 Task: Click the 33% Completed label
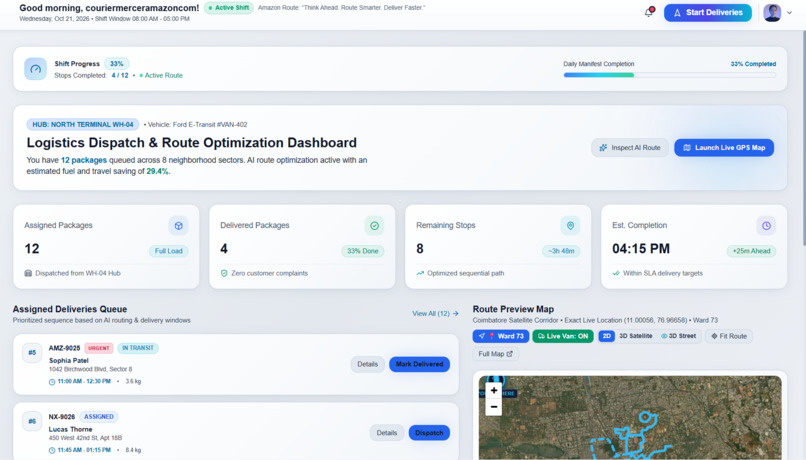coord(753,64)
